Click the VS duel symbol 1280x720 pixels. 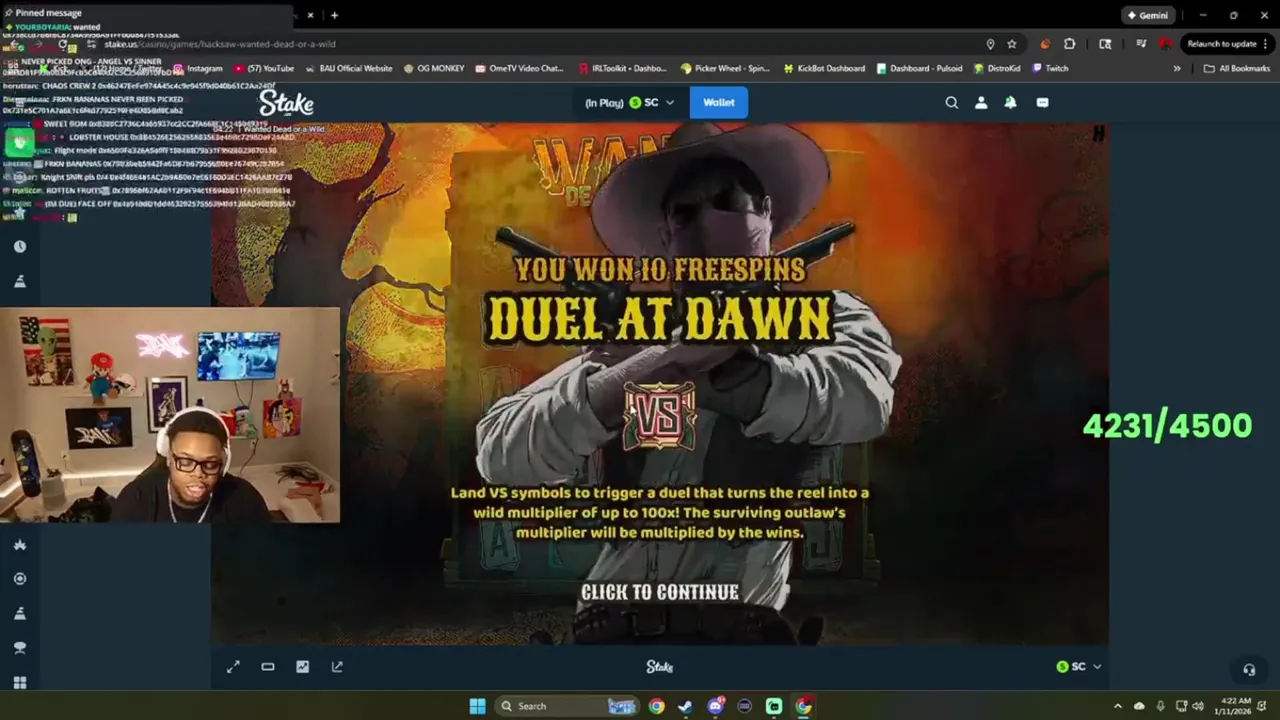point(659,415)
